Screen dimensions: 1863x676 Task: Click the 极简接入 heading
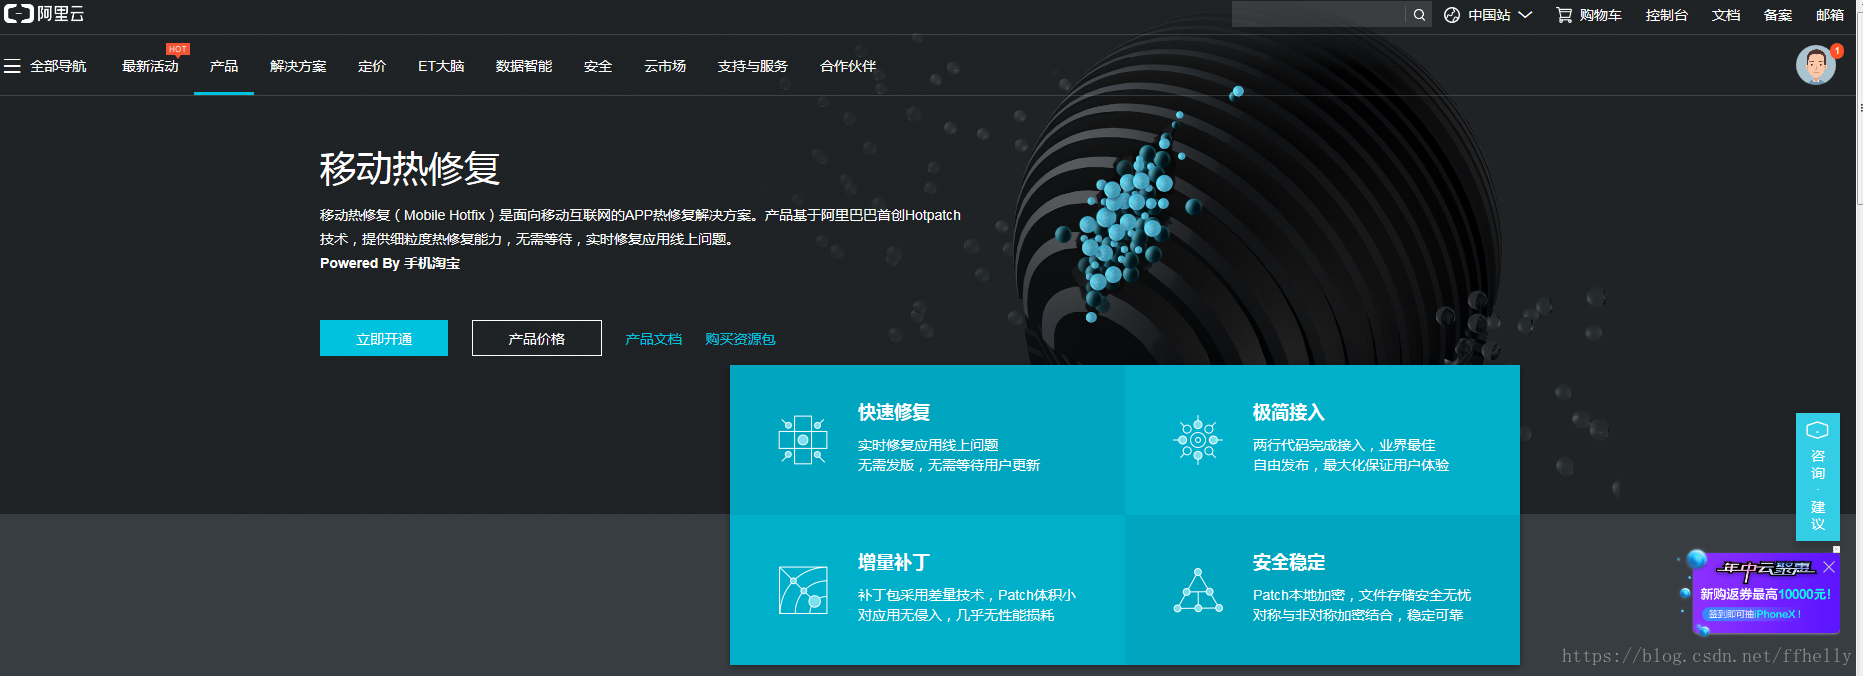pyautogui.click(x=1289, y=412)
